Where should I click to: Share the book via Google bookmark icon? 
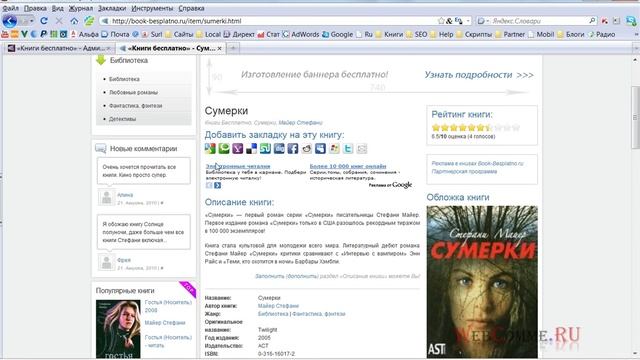tap(210, 149)
